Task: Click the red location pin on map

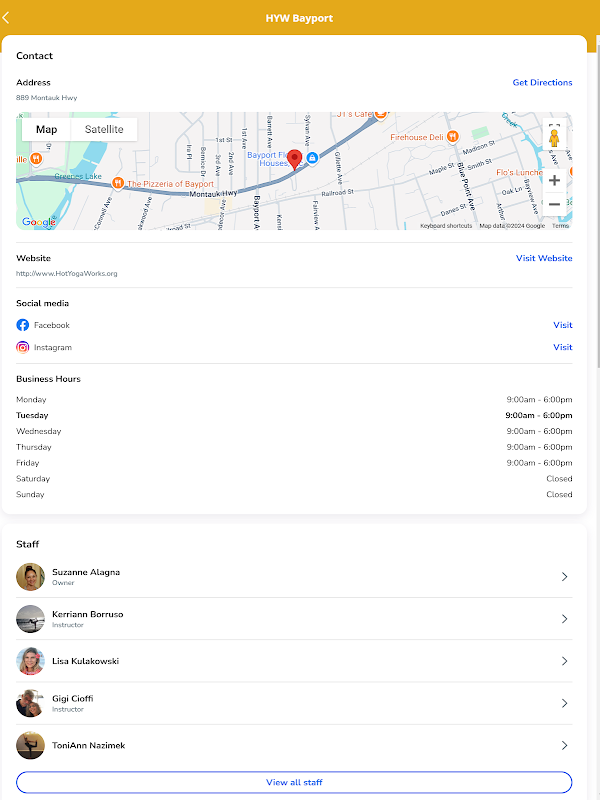Action: [x=294, y=160]
